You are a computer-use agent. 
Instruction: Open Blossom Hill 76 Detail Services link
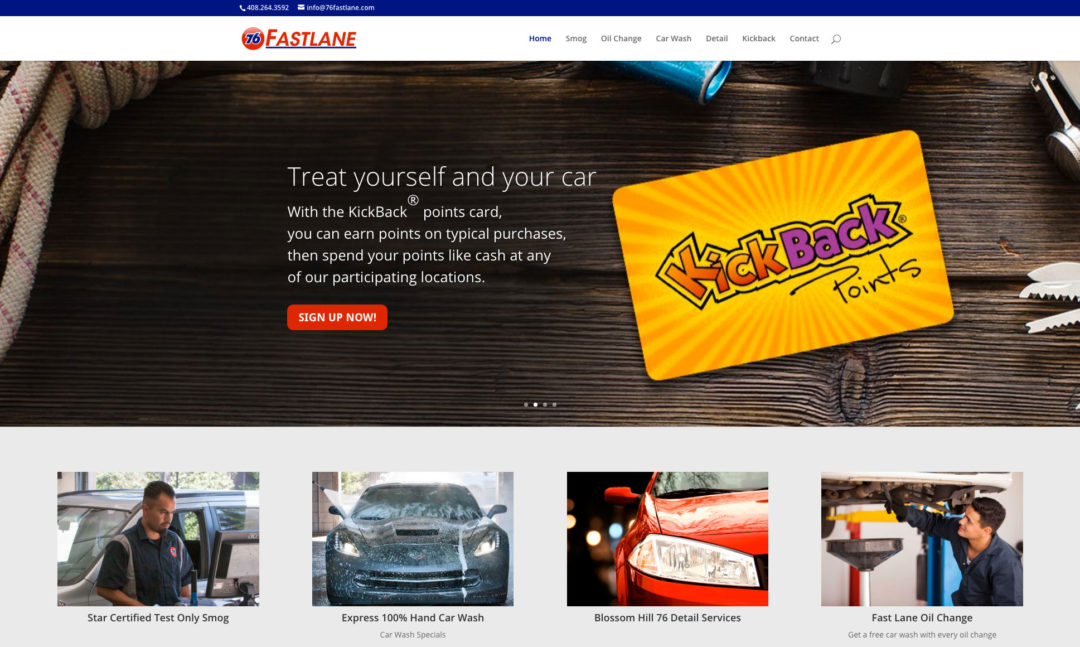coord(667,617)
